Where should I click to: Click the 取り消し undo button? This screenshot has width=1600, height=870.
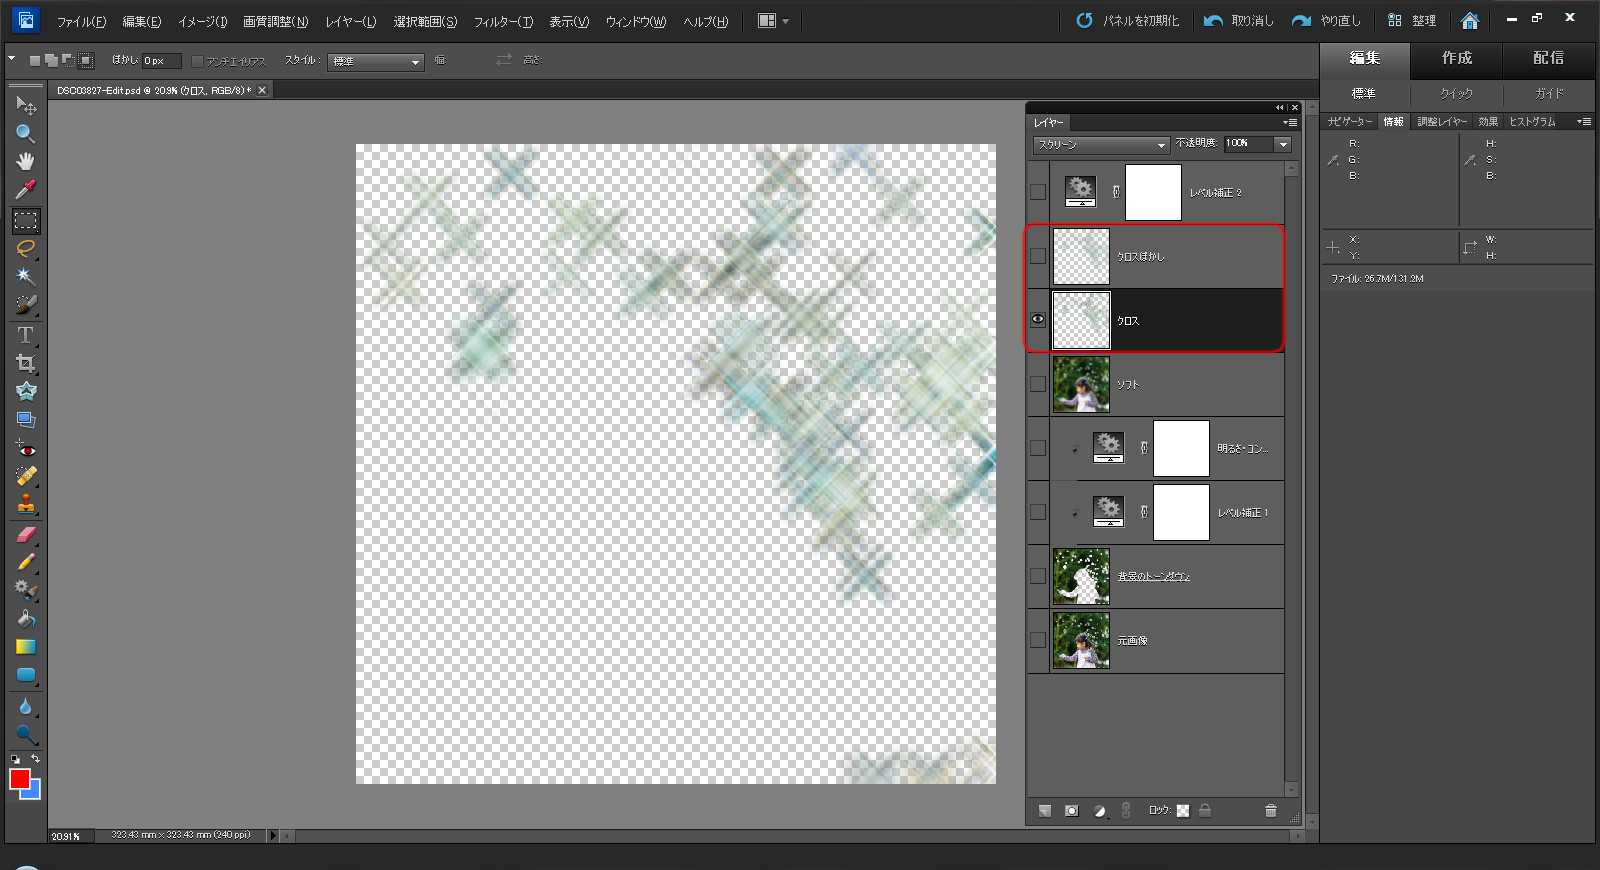pyautogui.click(x=1239, y=21)
